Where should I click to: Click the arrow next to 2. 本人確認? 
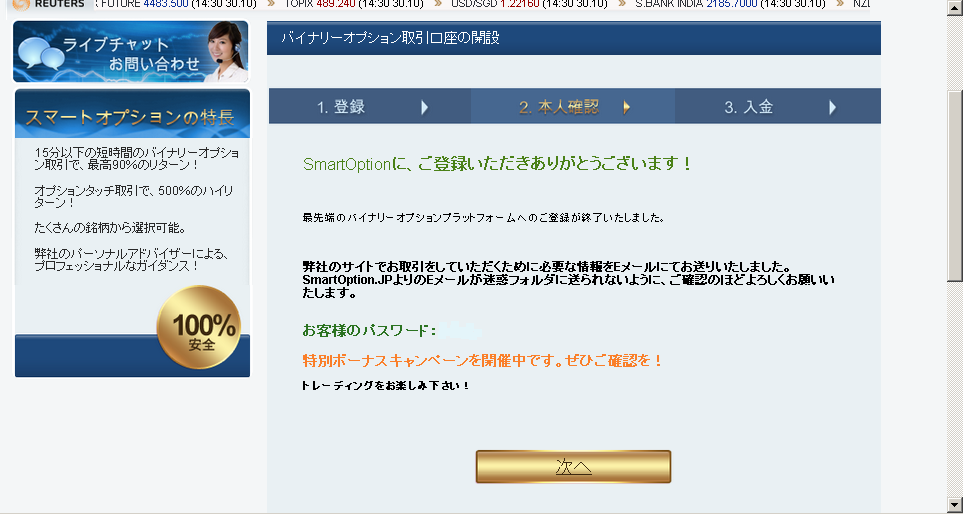click(x=626, y=107)
